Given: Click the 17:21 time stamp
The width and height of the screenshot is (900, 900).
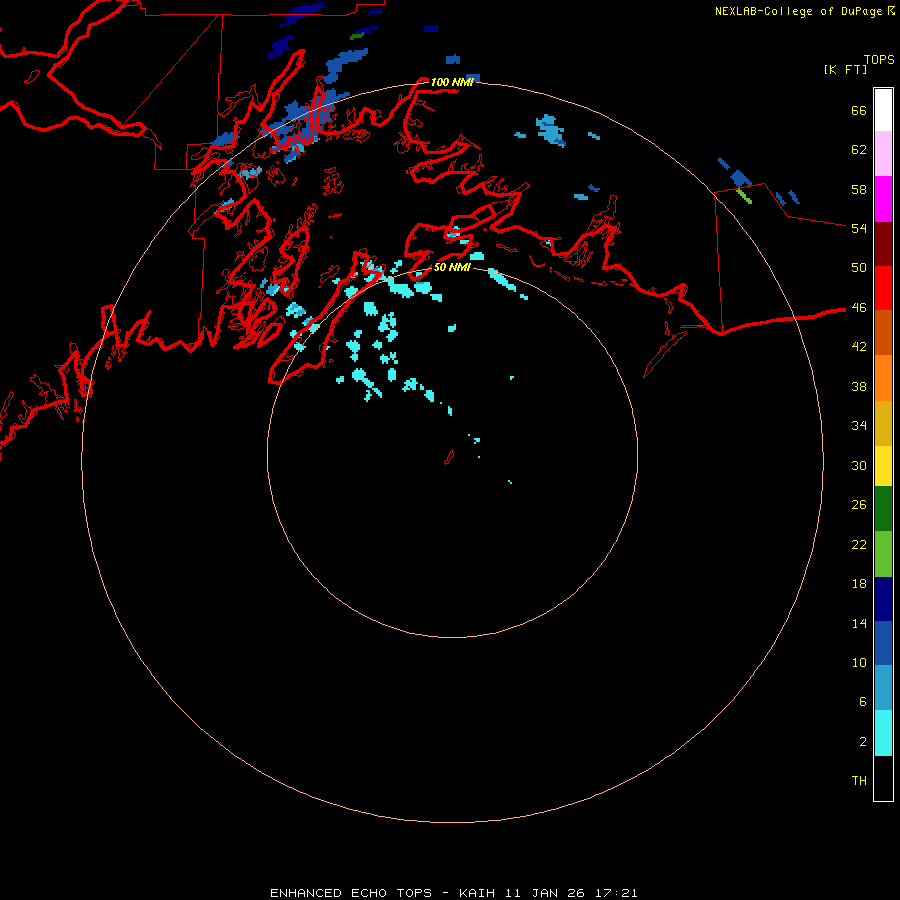Looking at the screenshot, I should coord(618,893).
